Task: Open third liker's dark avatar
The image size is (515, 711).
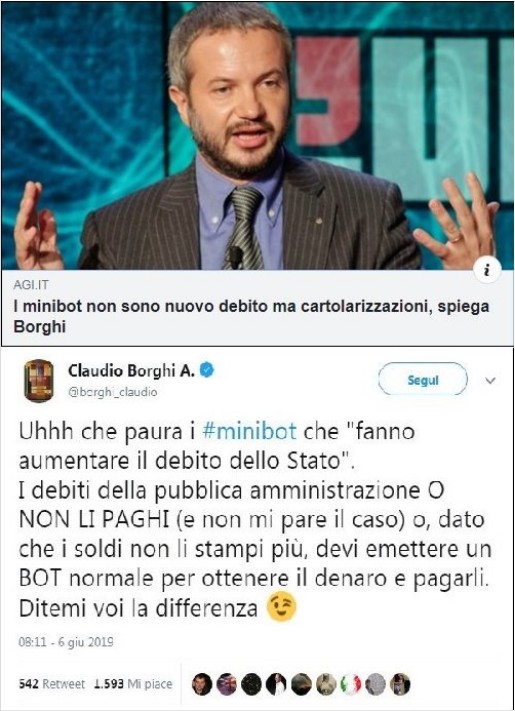Action: 251,684
